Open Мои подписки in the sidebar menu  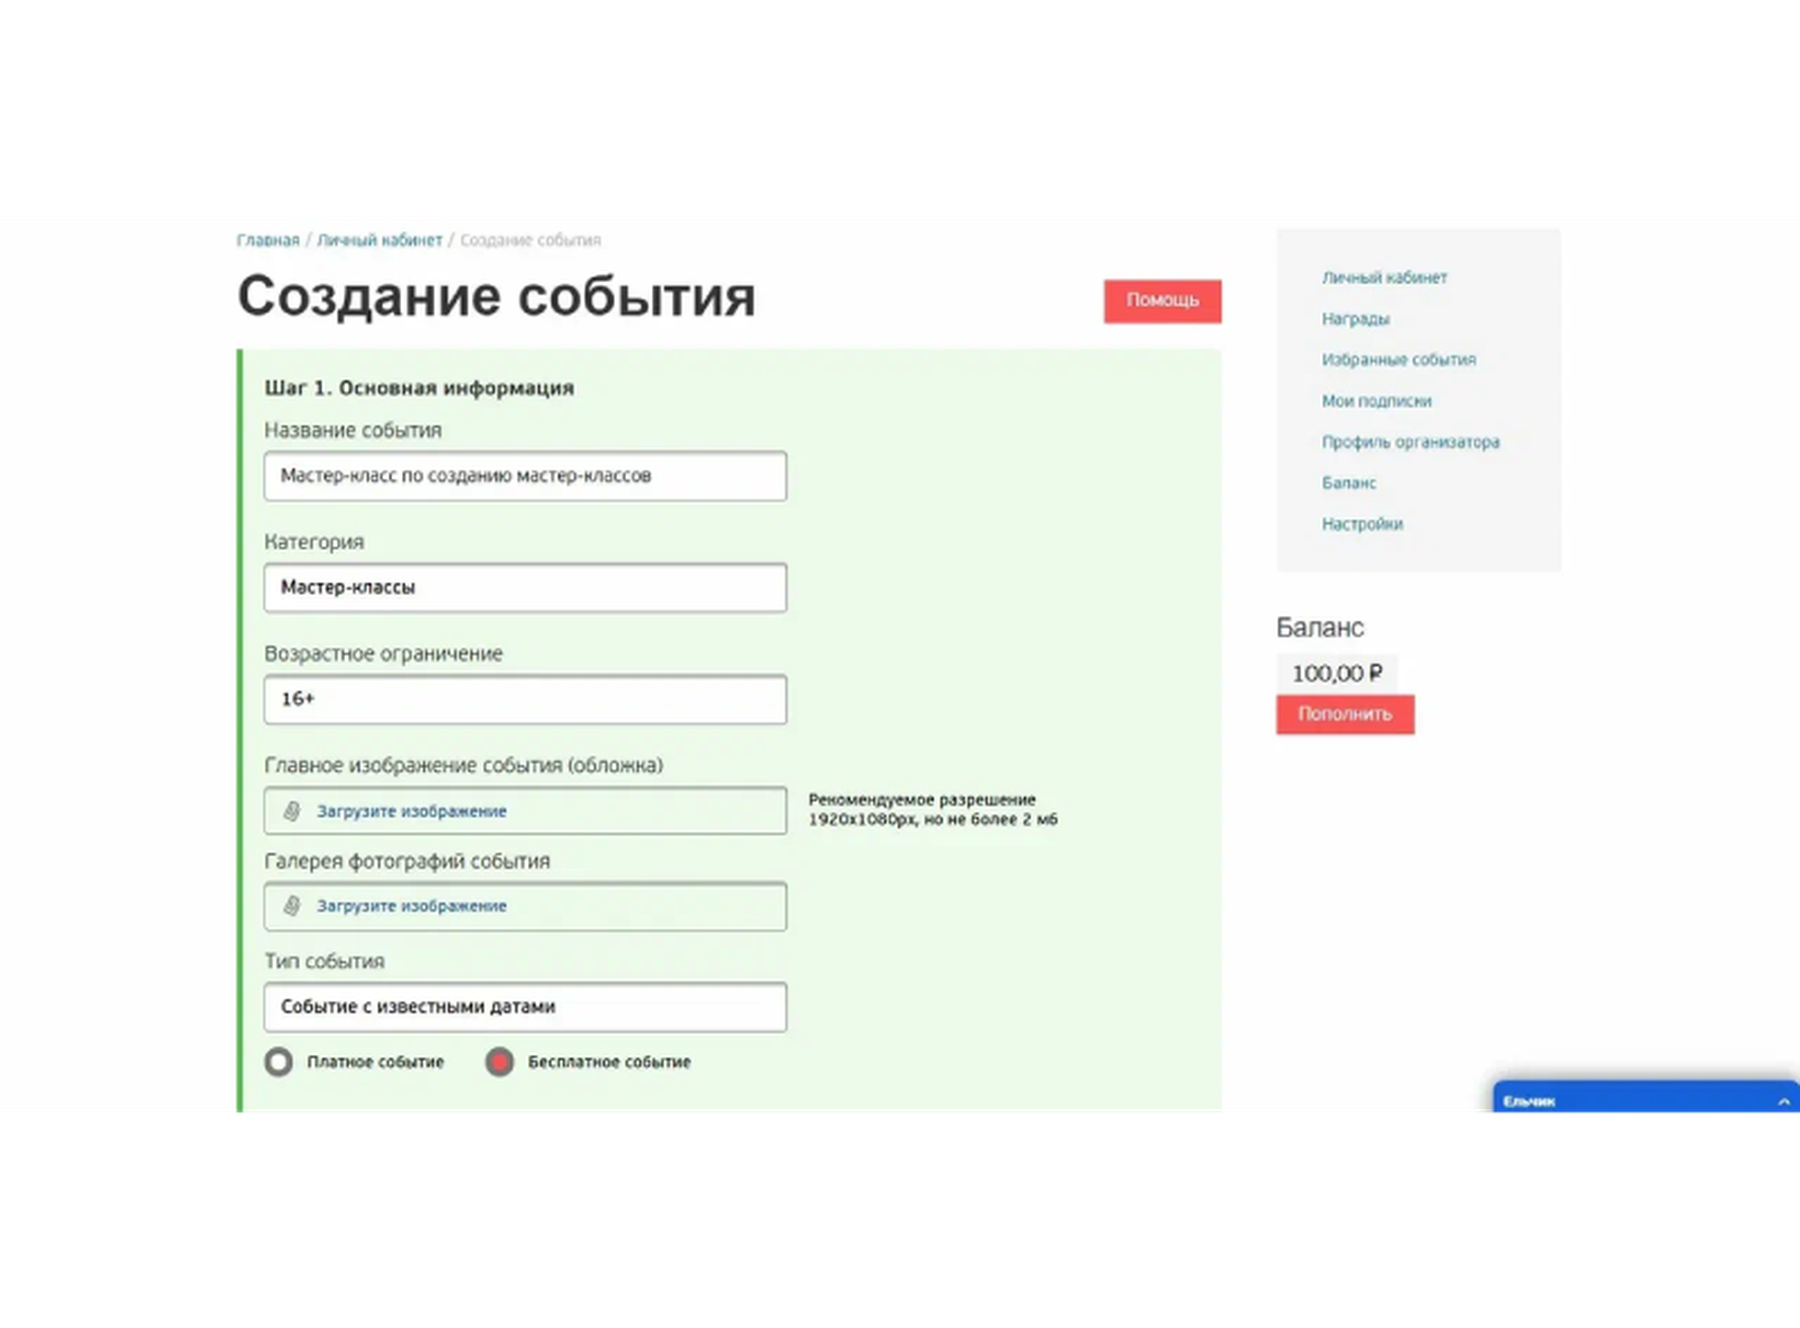pos(1376,401)
